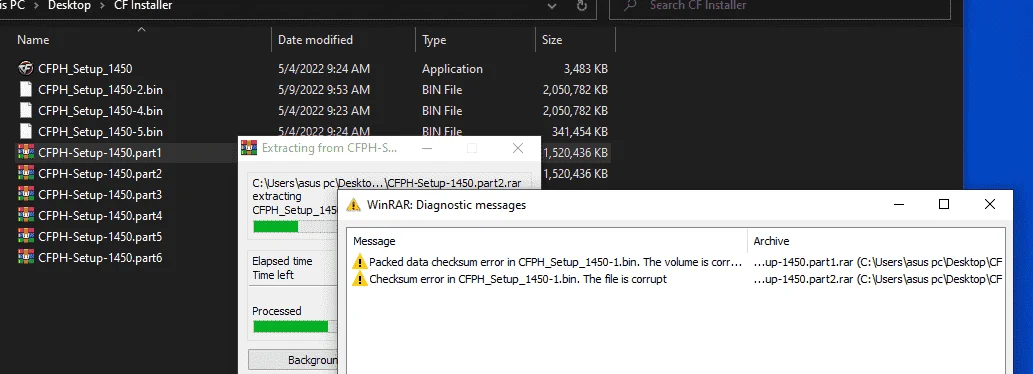Sort files by the Size column header
Image resolution: width=1033 pixels, height=374 pixels.
coord(552,40)
